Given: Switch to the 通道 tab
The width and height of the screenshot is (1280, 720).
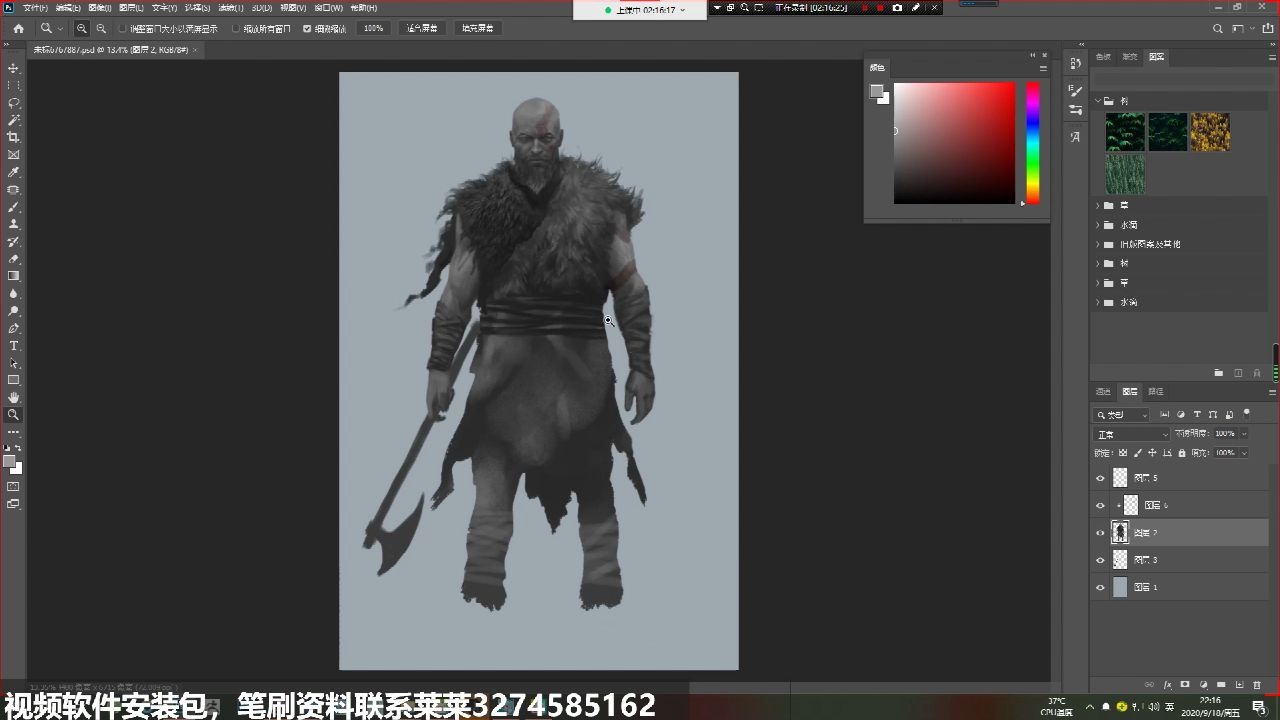Looking at the screenshot, I should tap(1103, 392).
